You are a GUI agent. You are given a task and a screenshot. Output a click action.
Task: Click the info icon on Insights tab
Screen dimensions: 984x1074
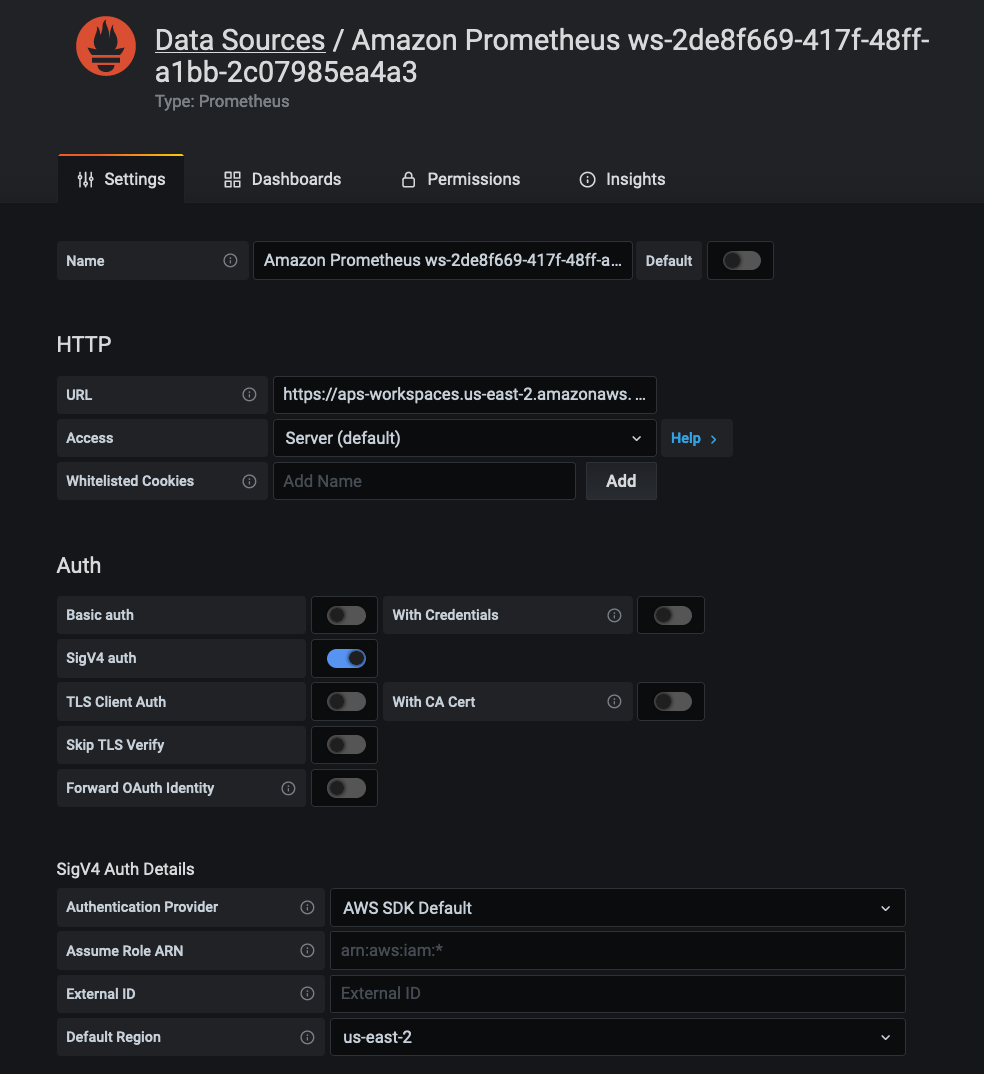click(588, 179)
